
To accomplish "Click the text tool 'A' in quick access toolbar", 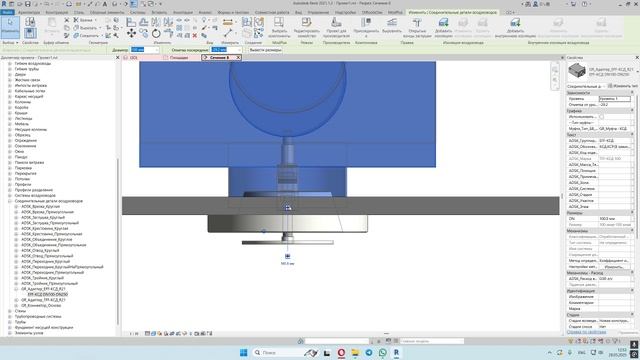I will [105, 4].
